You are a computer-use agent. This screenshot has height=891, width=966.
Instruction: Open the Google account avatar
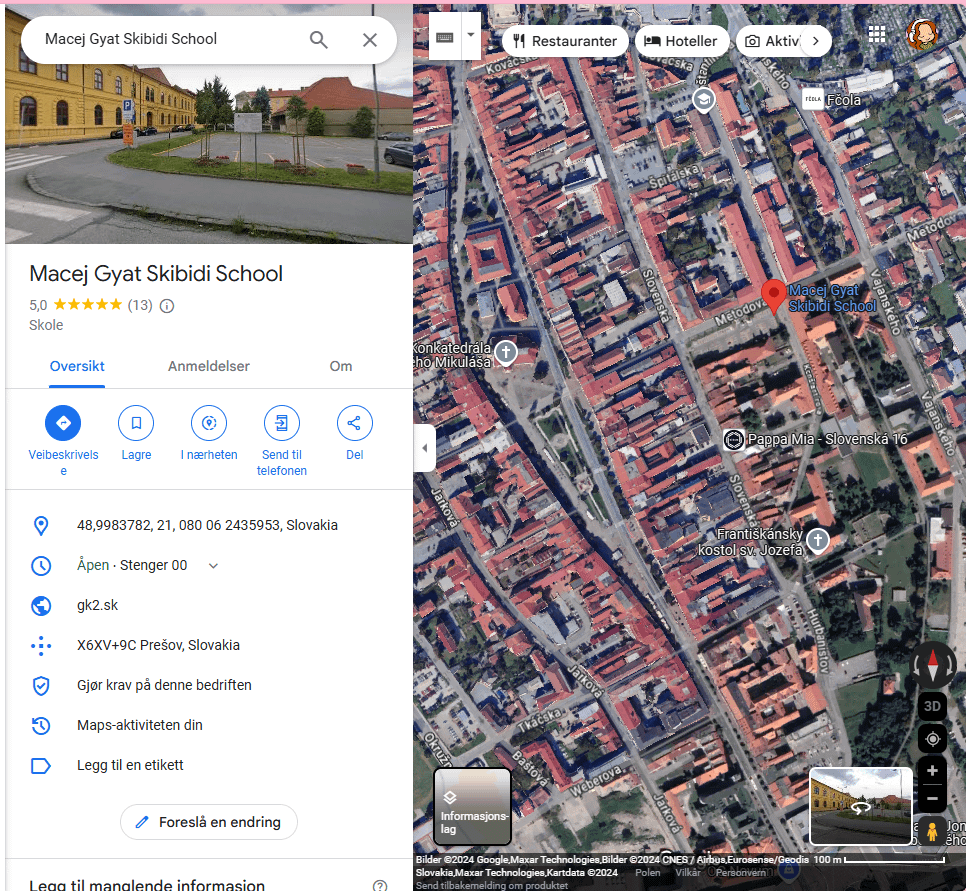(922, 34)
